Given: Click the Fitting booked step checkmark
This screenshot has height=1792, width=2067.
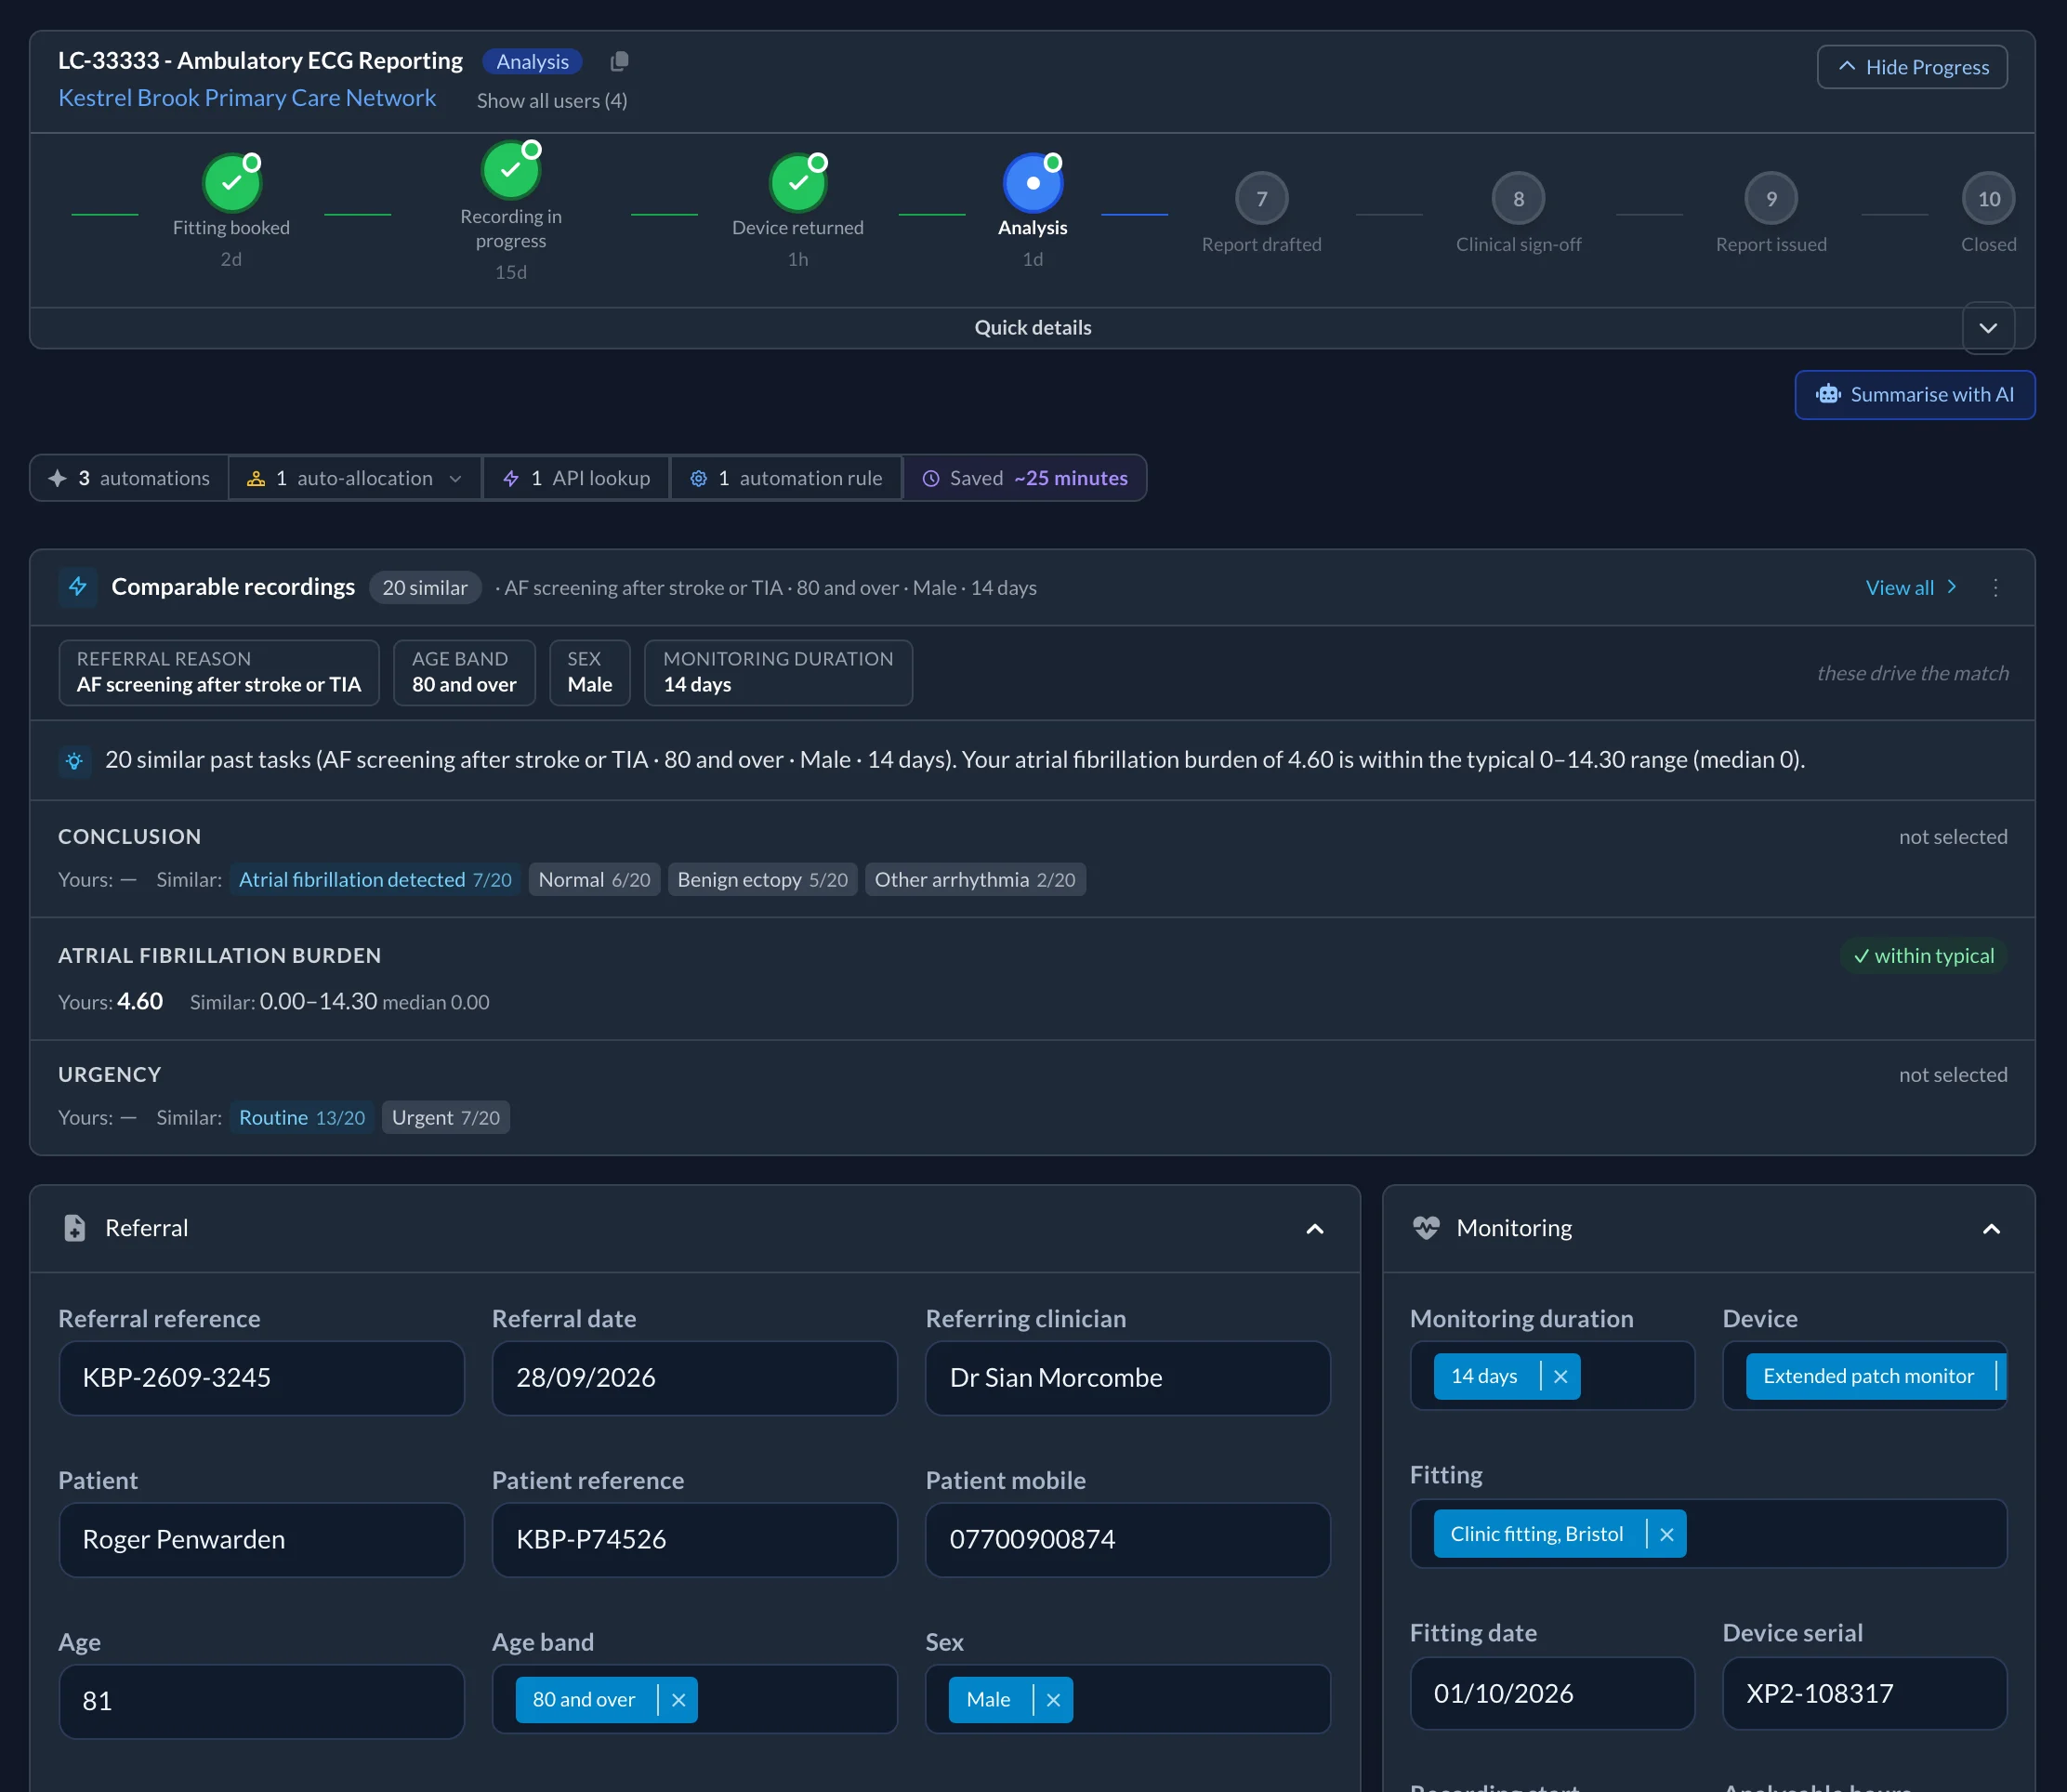Looking at the screenshot, I should [232, 183].
